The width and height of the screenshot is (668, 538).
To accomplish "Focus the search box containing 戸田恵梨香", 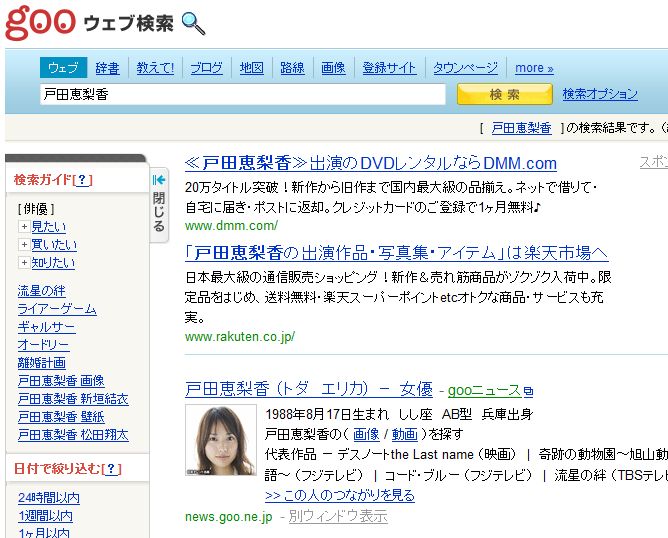I will [243, 94].
